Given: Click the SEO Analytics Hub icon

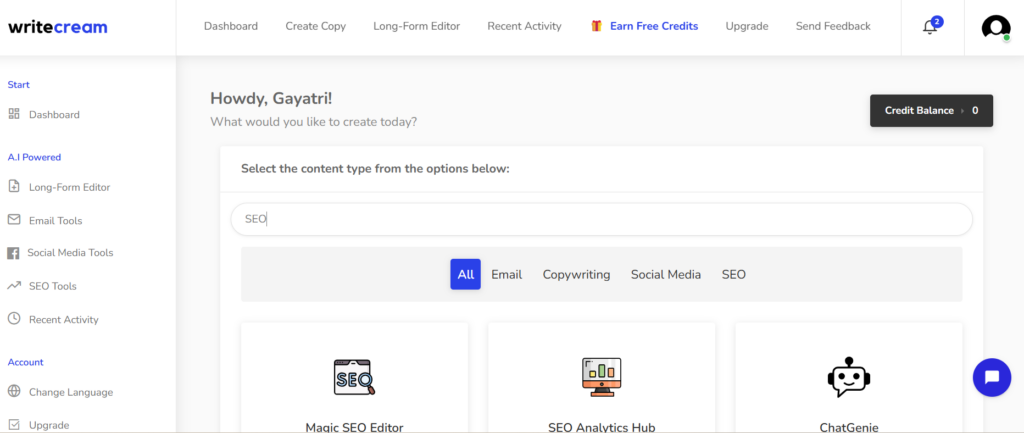Looking at the screenshot, I should 601,376.
